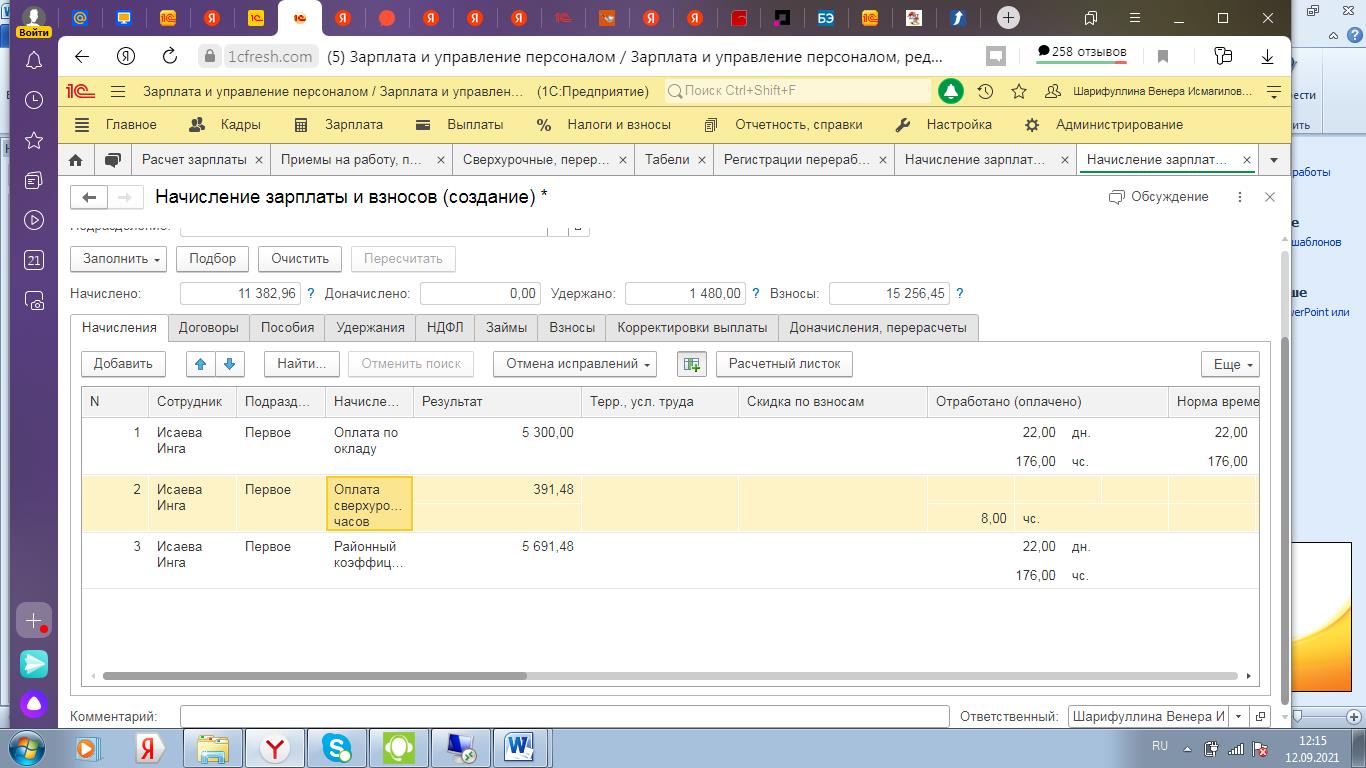Open the Обсуждение discussion panel
The width and height of the screenshot is (1366, 768).
1159,197
